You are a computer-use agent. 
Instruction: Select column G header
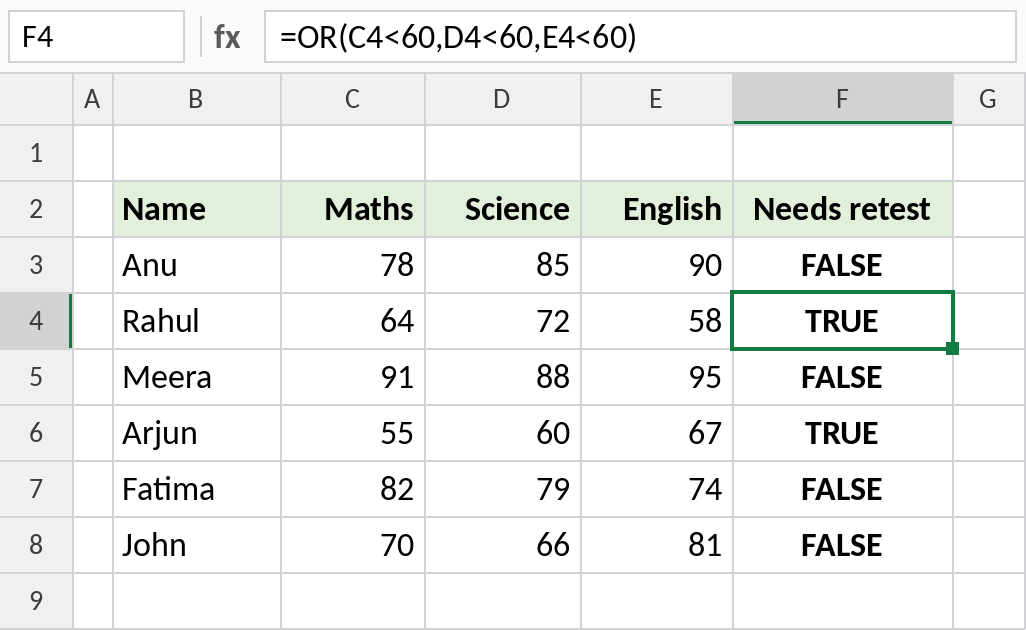pyautogui.click(x=989, y=99)
